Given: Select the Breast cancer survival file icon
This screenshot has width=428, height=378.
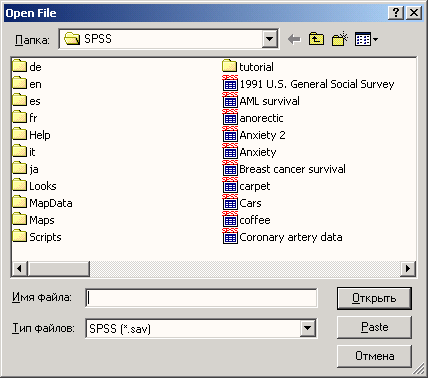Looking at the screenshot, I should [x=230, y=168].
